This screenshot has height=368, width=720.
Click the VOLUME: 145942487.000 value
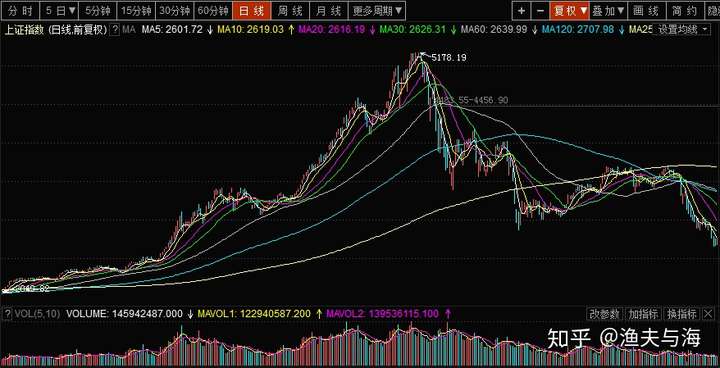pyautogui.click(x=124, y=314)
